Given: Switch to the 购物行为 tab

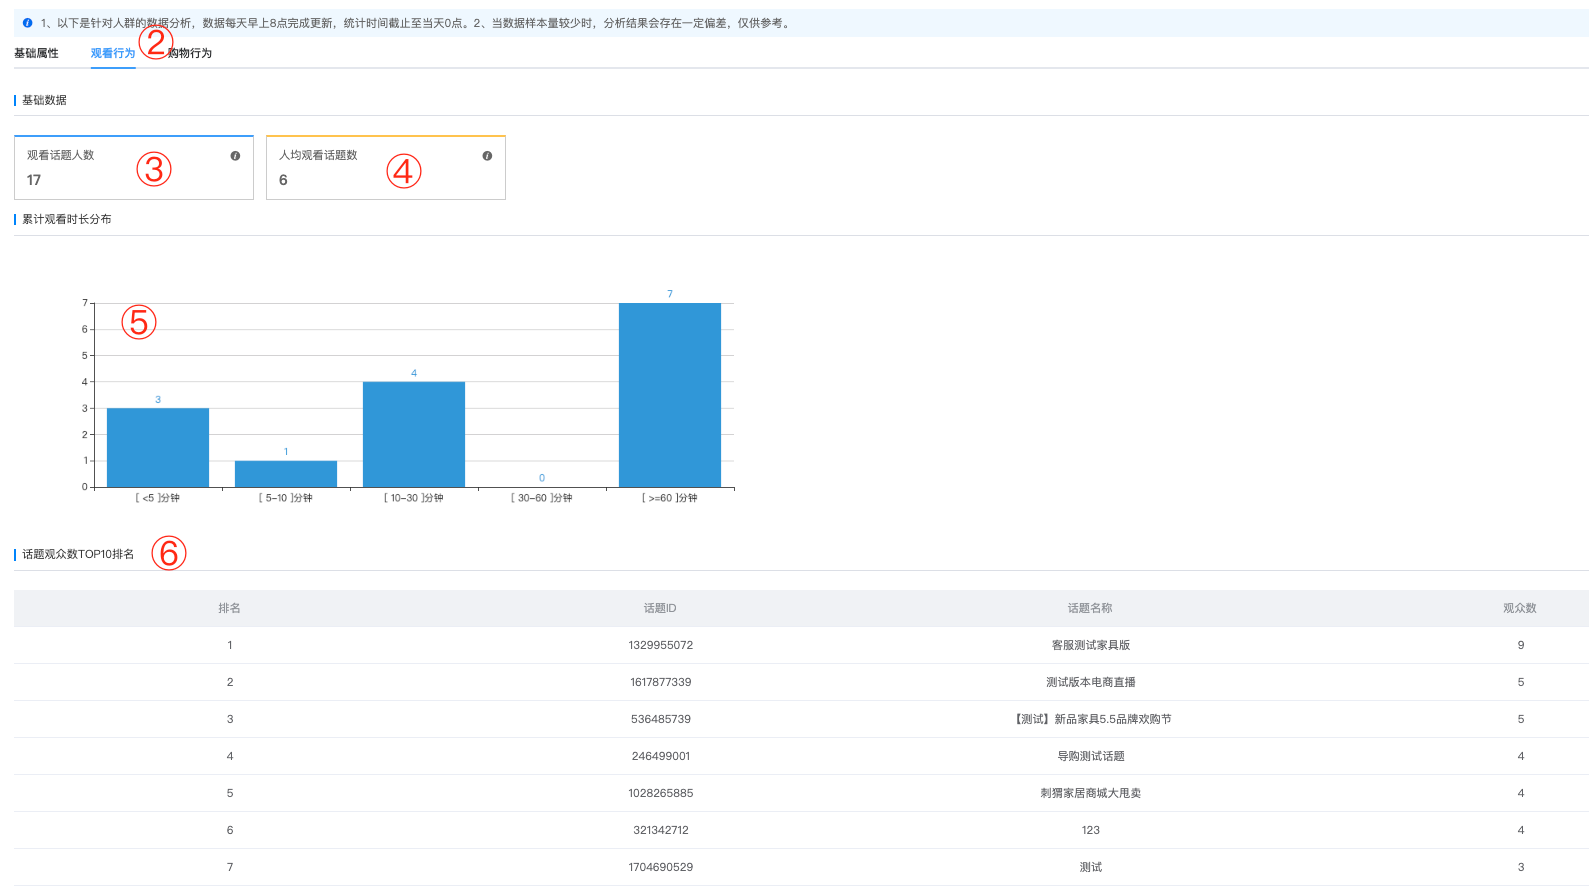Looking at the screenshot, I should pyautogui.click(x=190, y=53).
